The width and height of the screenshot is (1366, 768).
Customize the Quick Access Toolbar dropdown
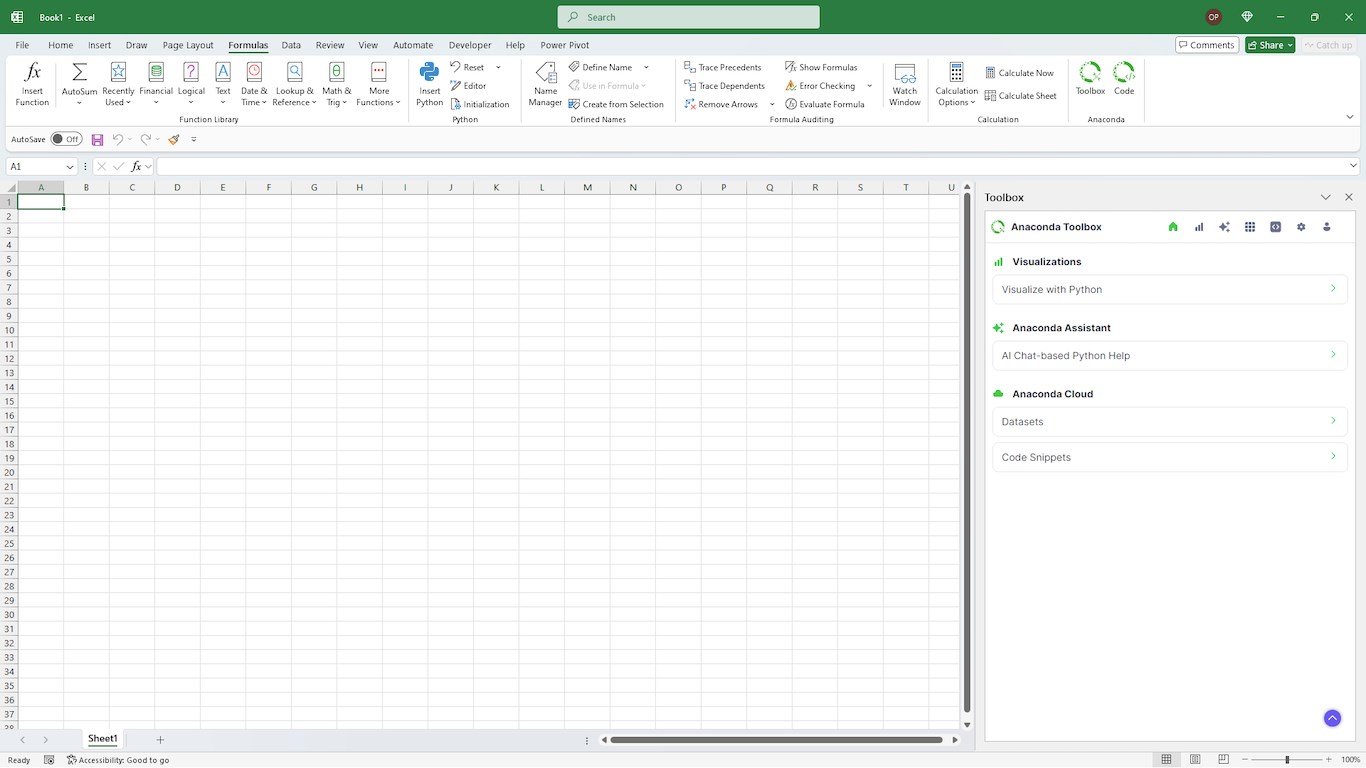coord(194,140)
